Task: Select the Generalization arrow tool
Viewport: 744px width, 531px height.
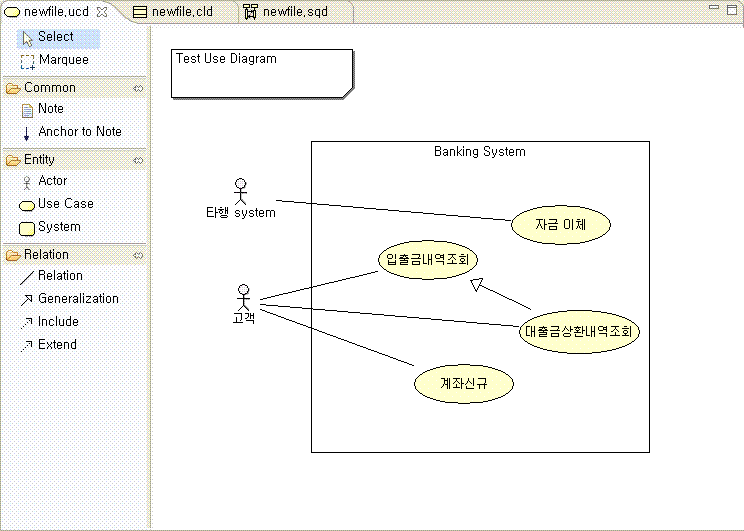Action: [x=77, y=299]
